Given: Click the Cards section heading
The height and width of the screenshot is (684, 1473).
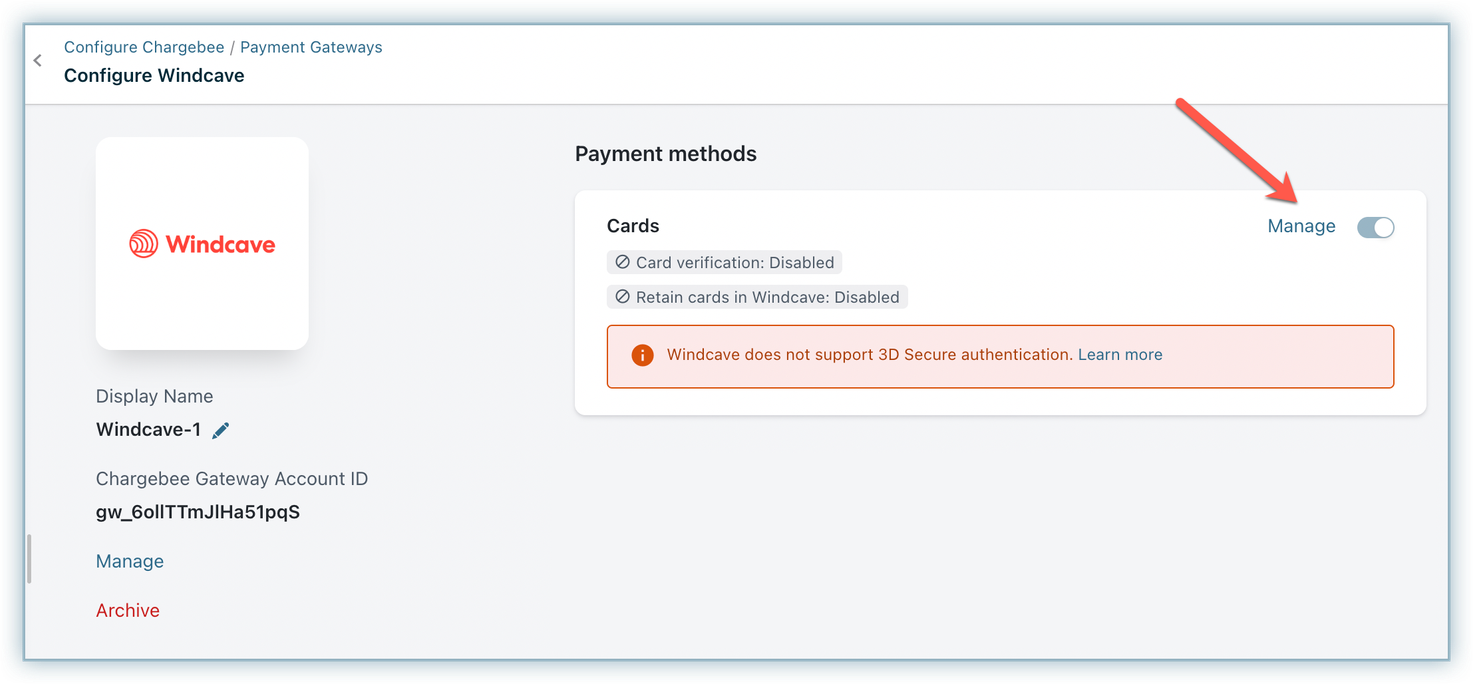Looking at the screenshot, I should point(633,226).
